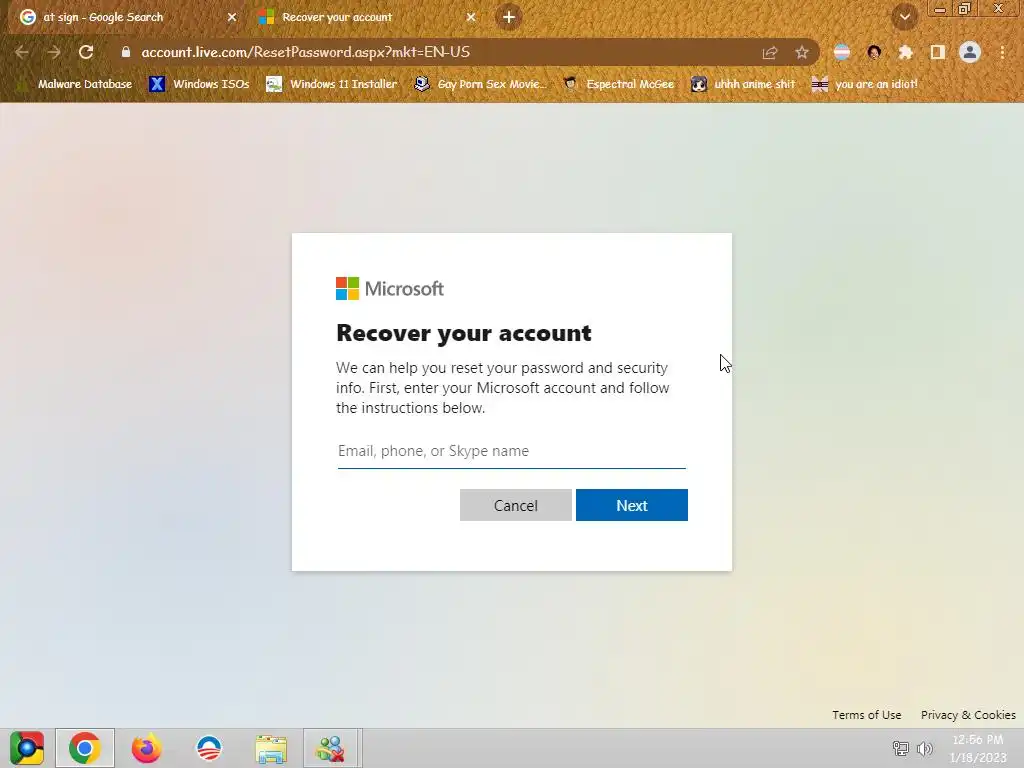Open the avatar-face extension icon
The image size is (1024, 768).
point(874,52)
